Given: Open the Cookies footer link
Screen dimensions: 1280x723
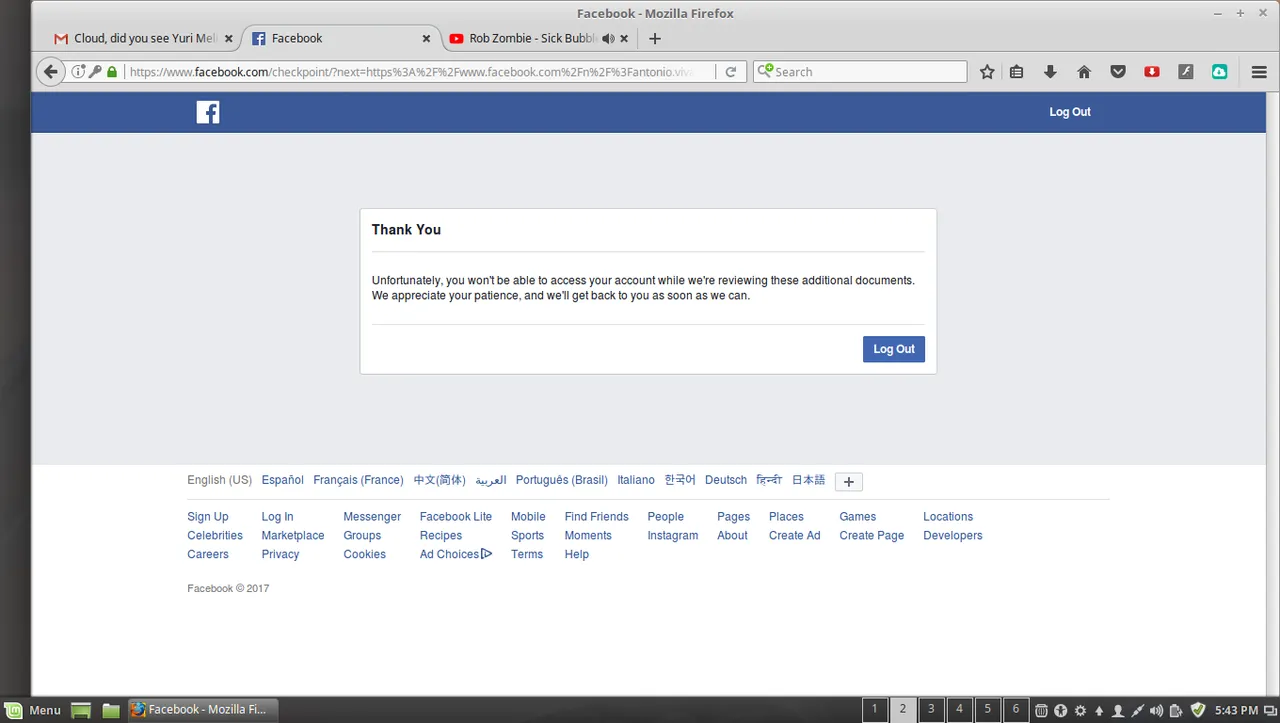Looking at the screenshot, I should point(365,555).
